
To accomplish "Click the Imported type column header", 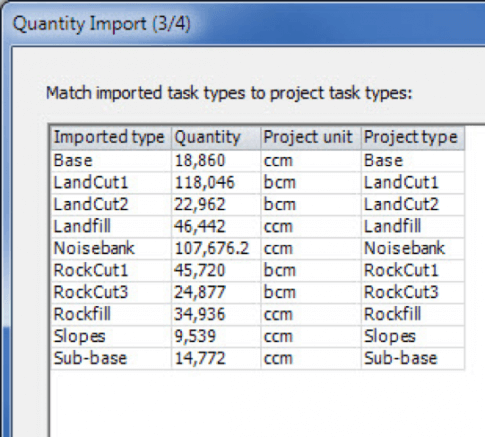I will coord(111,137).
